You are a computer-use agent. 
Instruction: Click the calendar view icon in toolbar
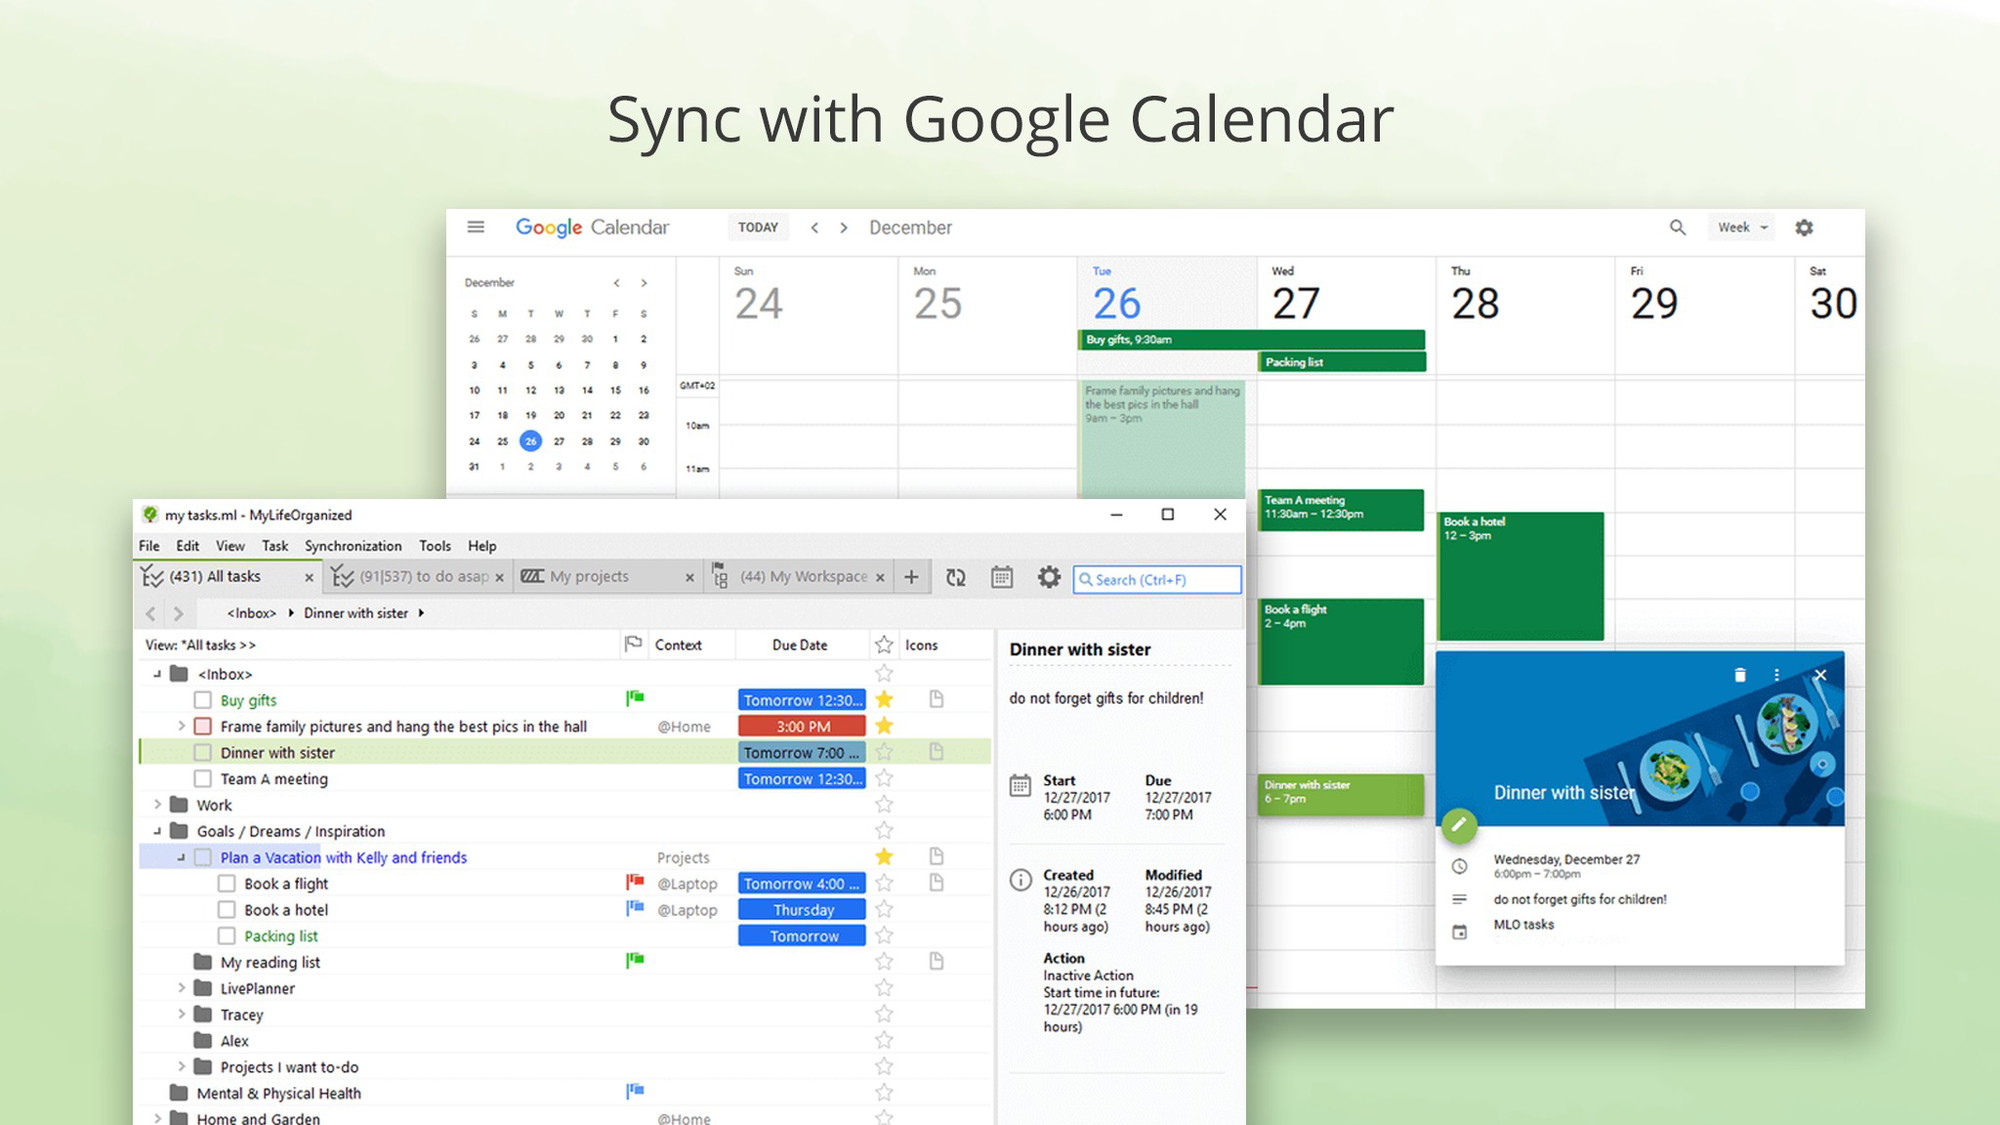click(x=1001, y=578)
